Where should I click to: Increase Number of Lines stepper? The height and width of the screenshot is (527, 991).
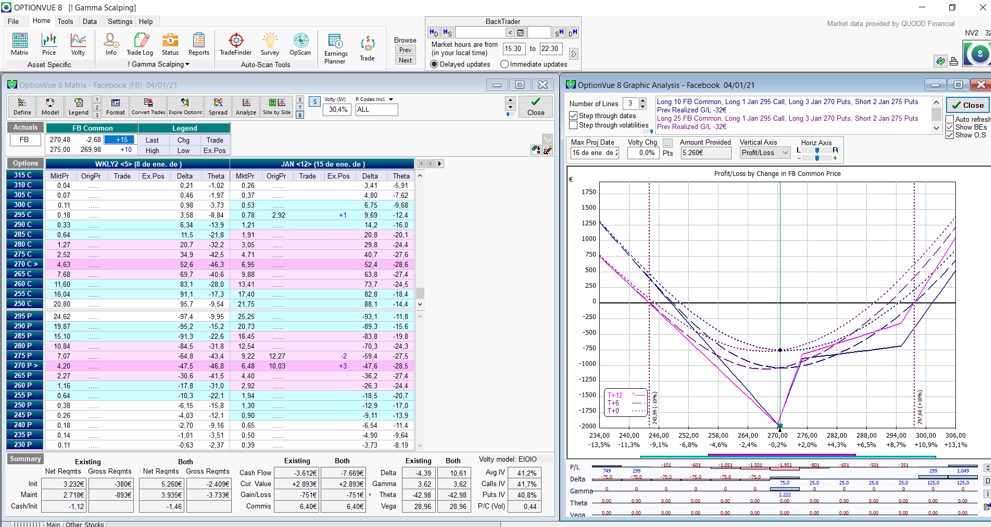(x=643, y=100)
